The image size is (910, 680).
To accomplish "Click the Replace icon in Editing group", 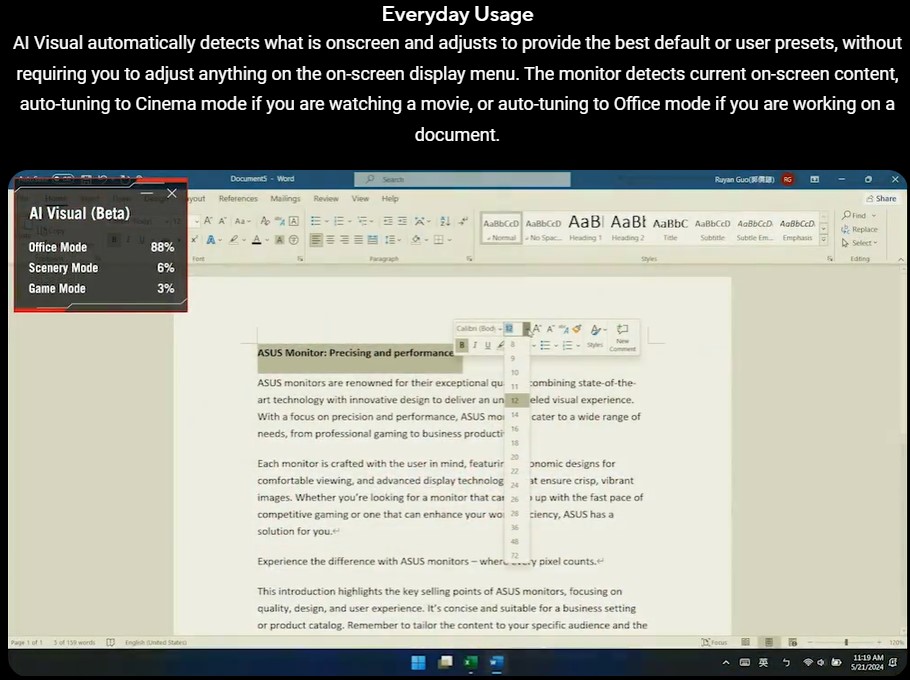I will pyautogui.click(x=860, y=229).
